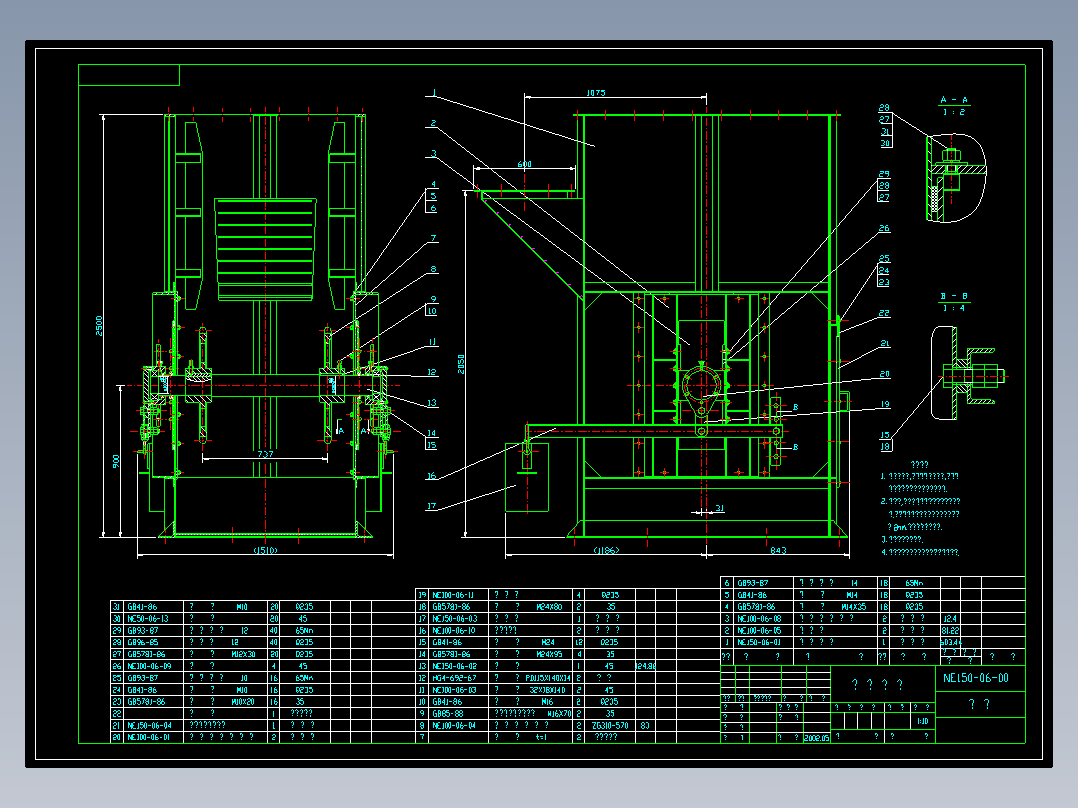Click drawing number NE150-06-00 in title block
Image resolution: width=1078 pixels, height=808 pixels.
coord(976,678)
